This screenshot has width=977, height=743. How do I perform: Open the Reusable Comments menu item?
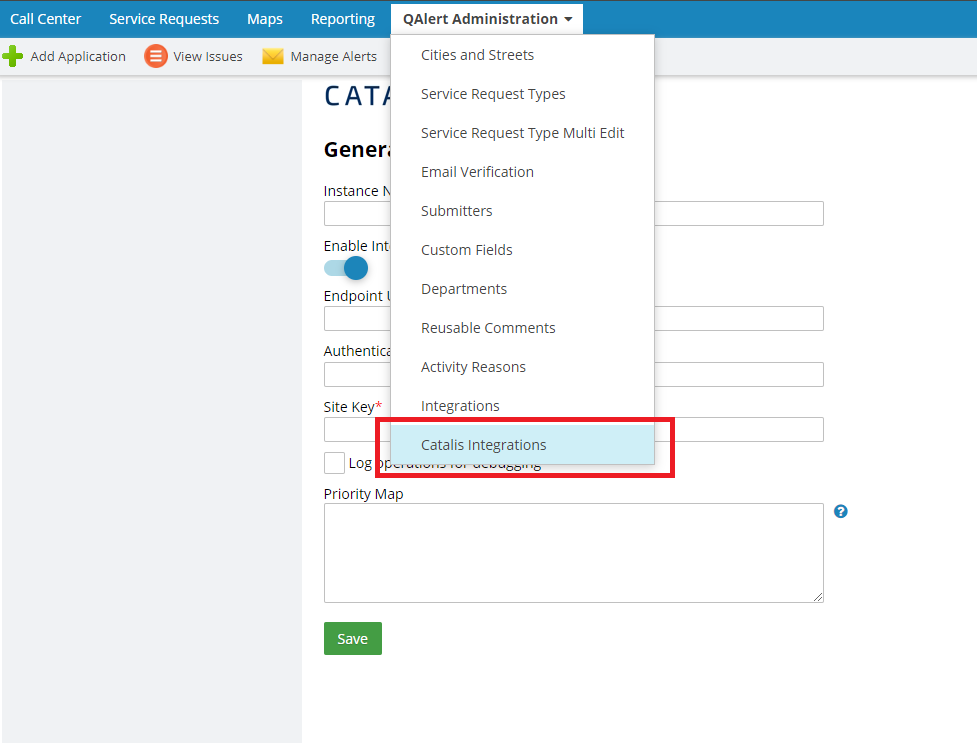[488, 328]
